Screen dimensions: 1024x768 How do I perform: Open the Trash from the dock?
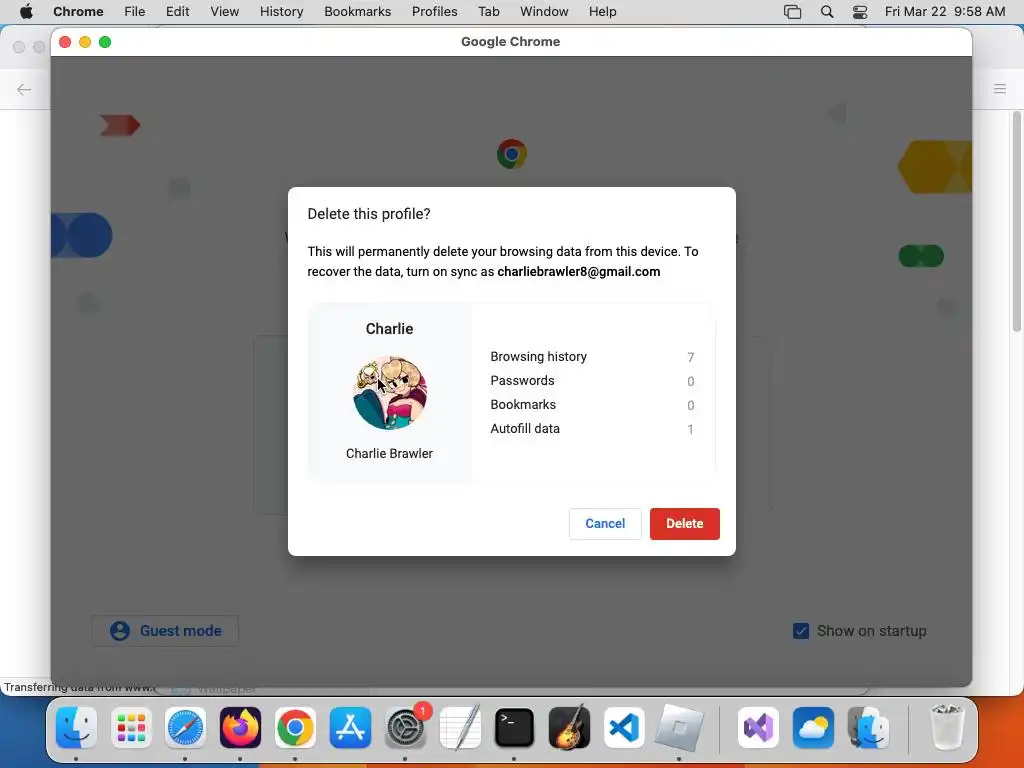pyautogui.click(x=946, y=728)
